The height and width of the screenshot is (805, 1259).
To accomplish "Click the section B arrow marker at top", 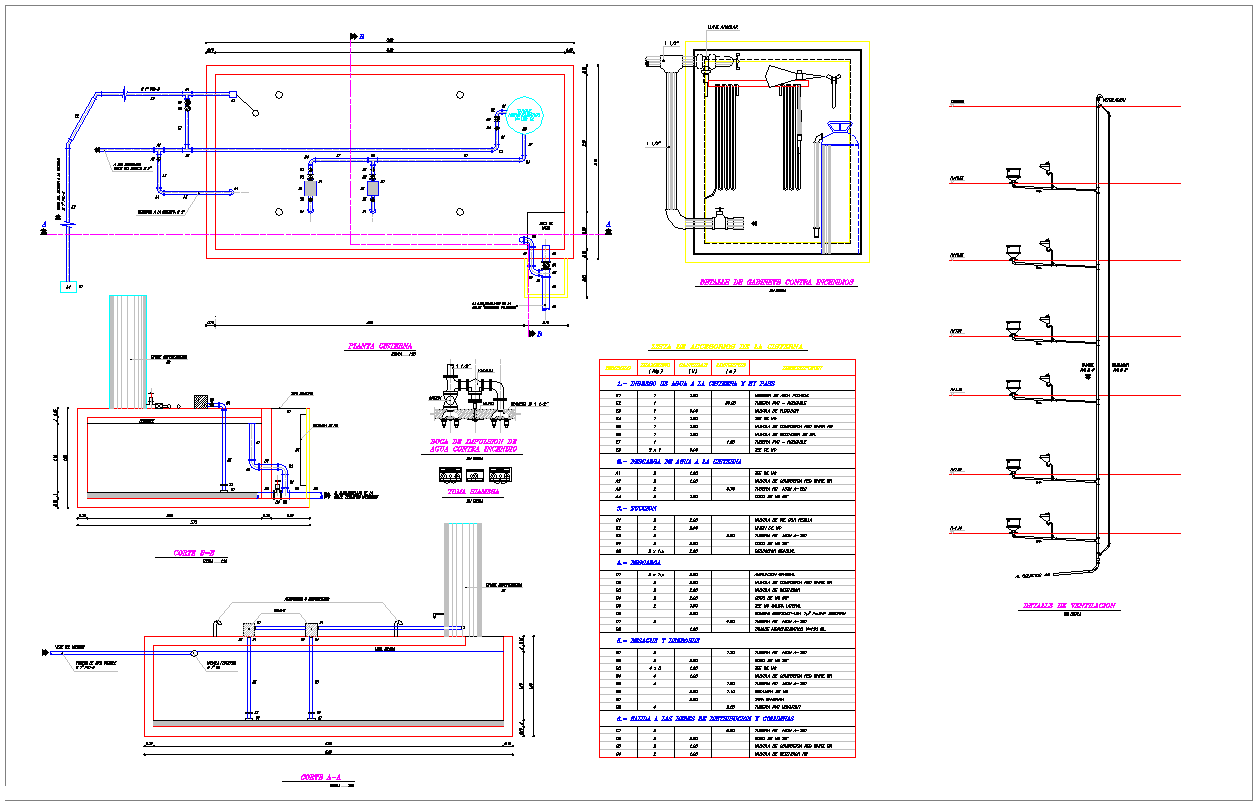I will (355, 37).
